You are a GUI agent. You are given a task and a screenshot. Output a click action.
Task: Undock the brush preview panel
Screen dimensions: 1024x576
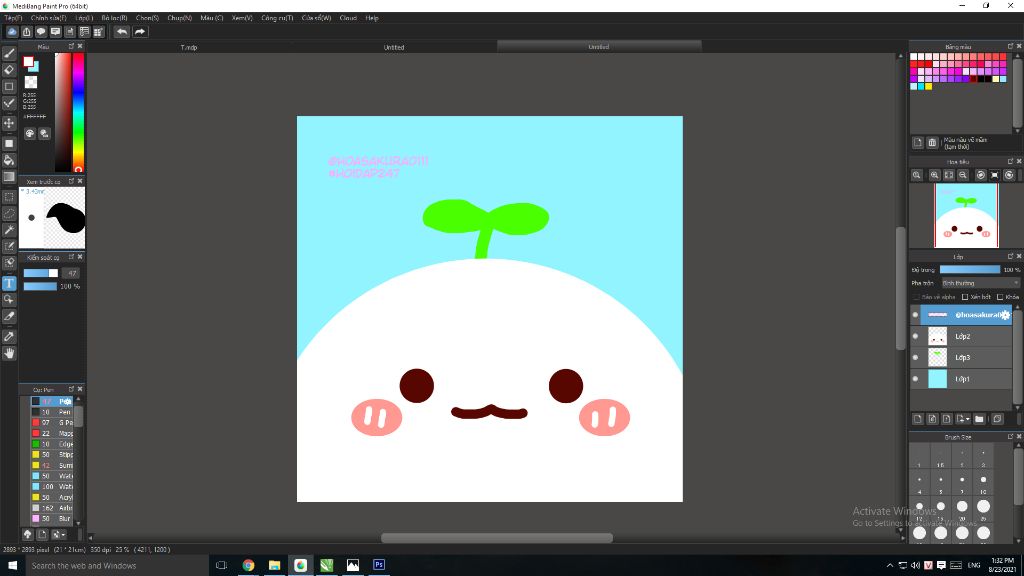71,181
